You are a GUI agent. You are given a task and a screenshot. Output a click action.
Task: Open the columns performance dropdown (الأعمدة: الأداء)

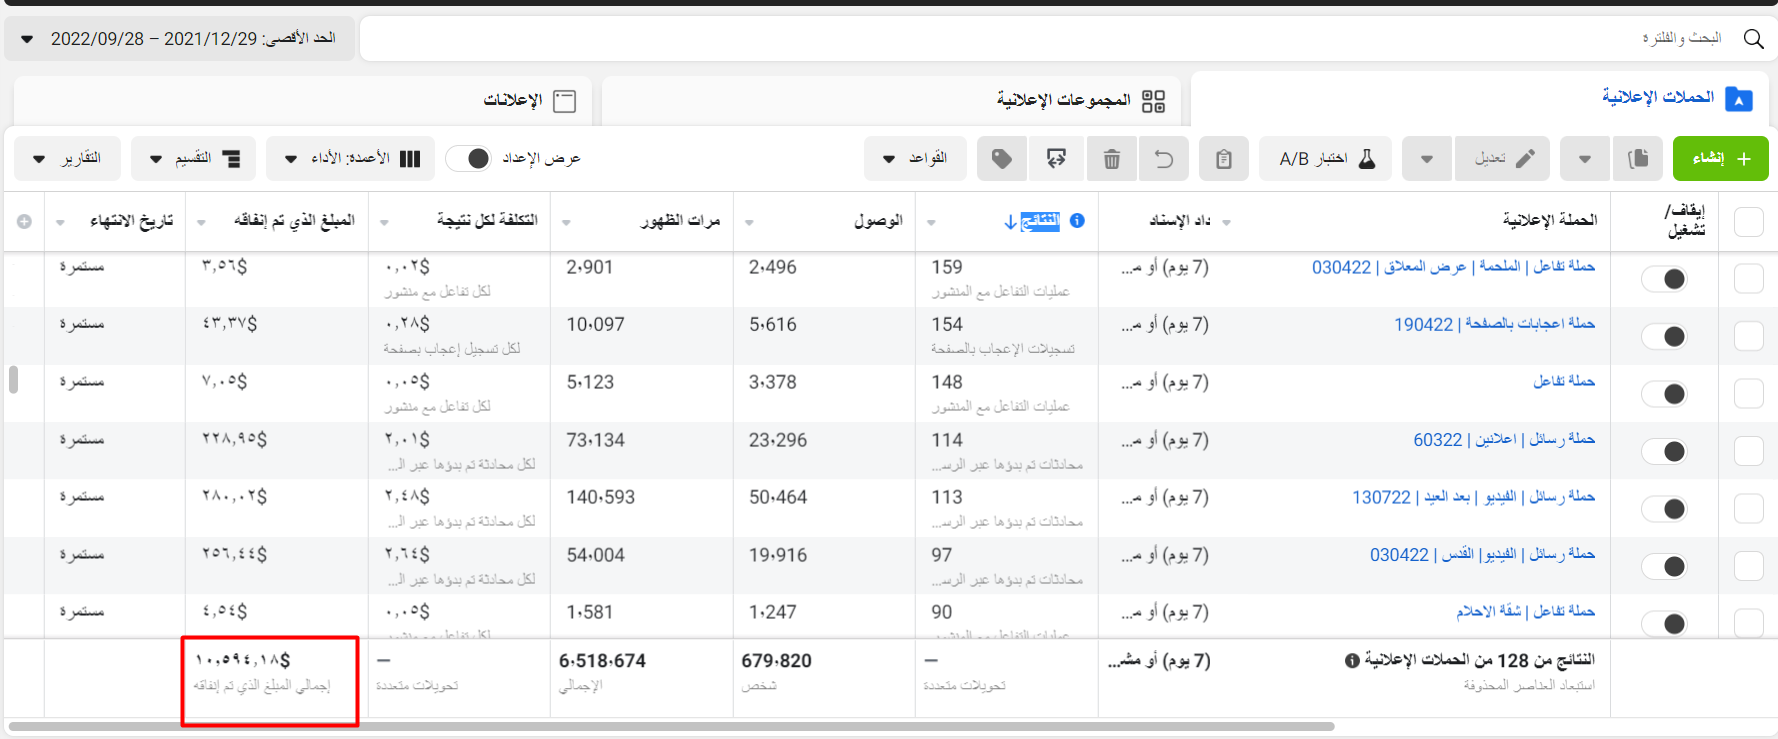(352, 159)
